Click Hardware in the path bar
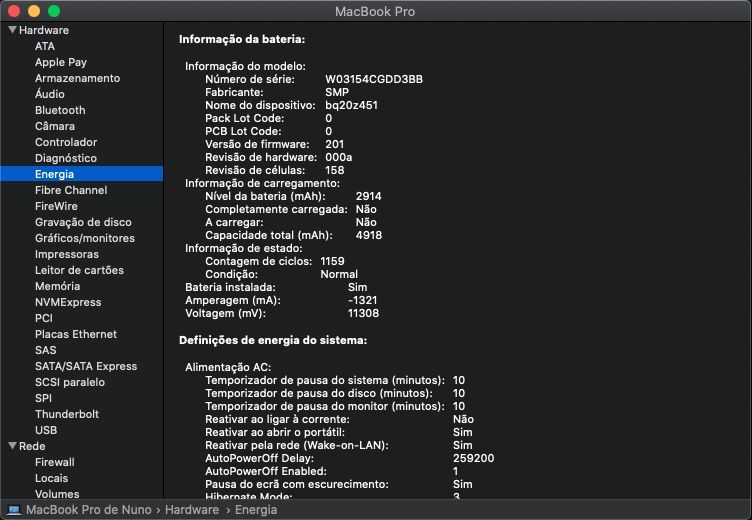 tap(192, 509)
